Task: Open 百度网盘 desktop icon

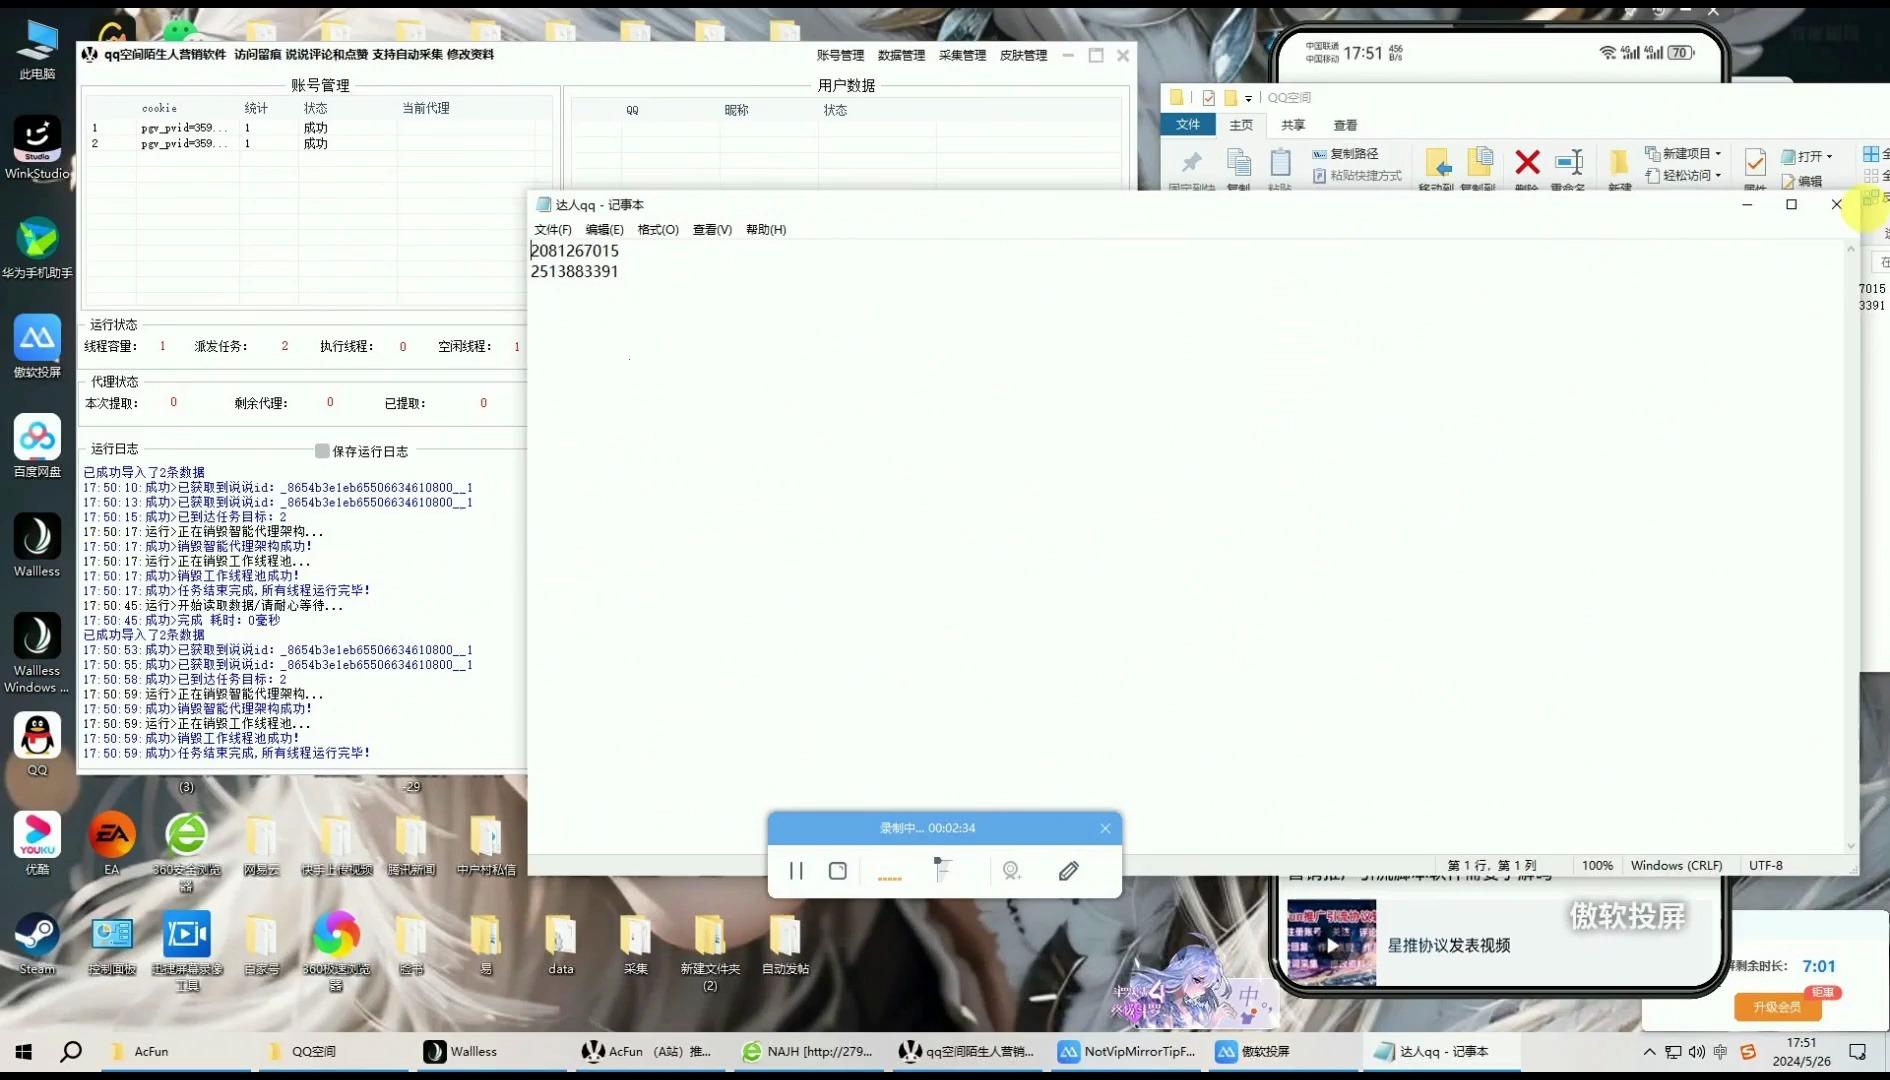Action: pos(37,446)
